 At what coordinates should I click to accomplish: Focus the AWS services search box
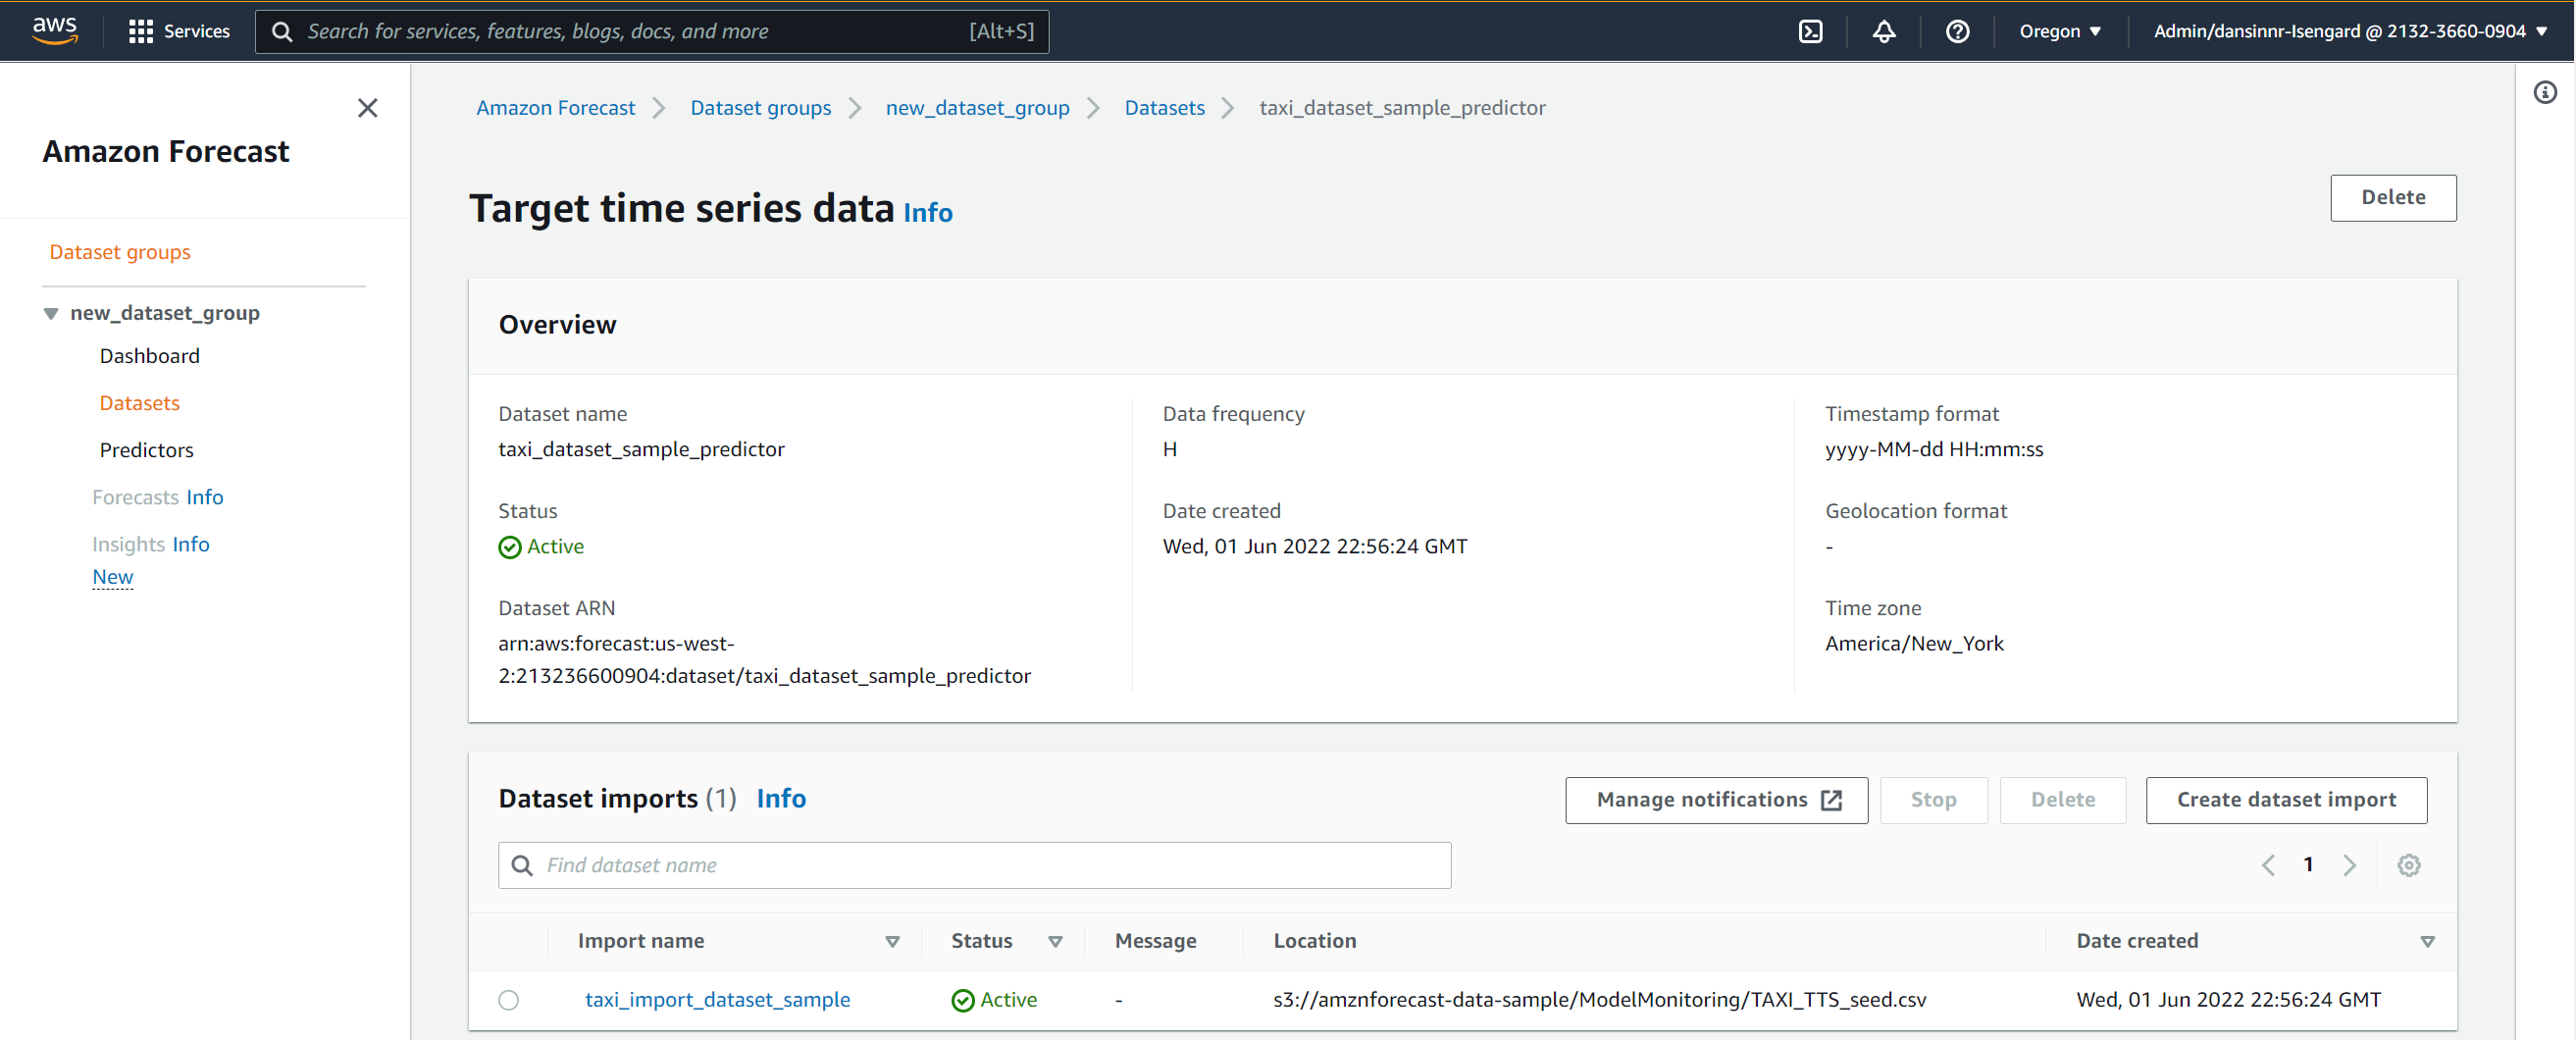coord(651,31)
